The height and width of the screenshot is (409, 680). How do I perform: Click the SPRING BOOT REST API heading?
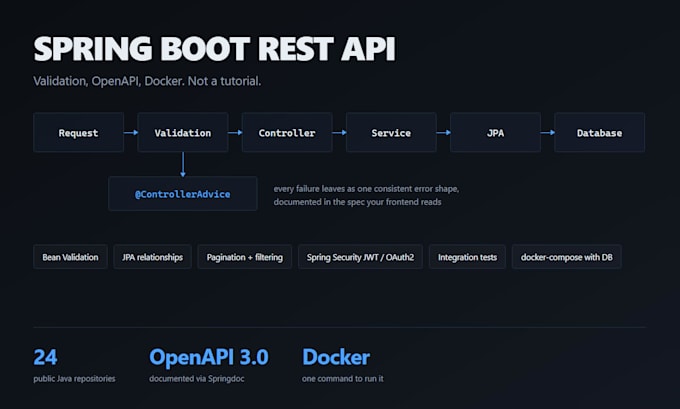[215, 49]
